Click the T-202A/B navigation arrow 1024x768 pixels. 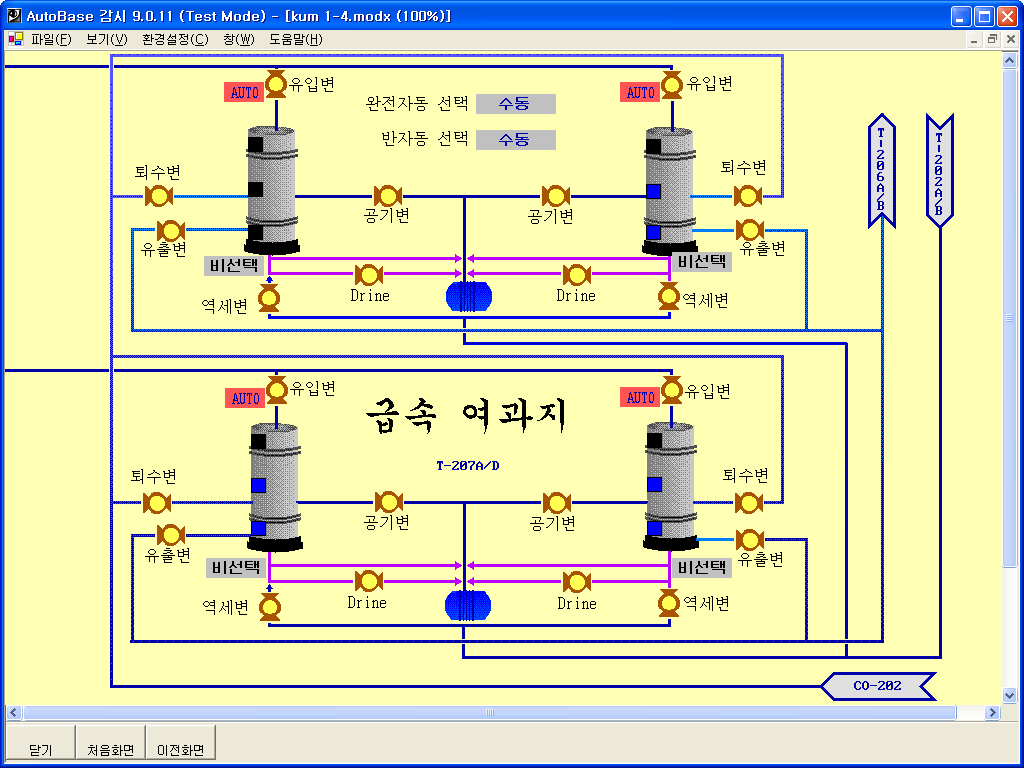click(939, 170)
